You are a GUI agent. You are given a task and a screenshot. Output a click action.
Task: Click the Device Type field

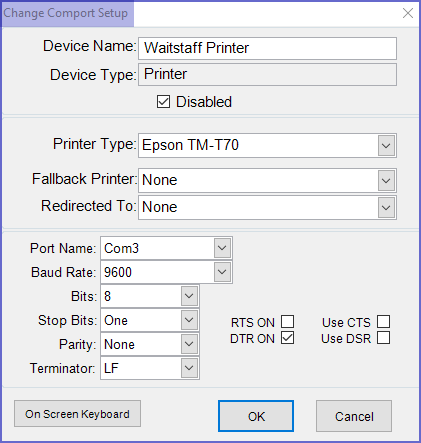[x=267, y=75]
